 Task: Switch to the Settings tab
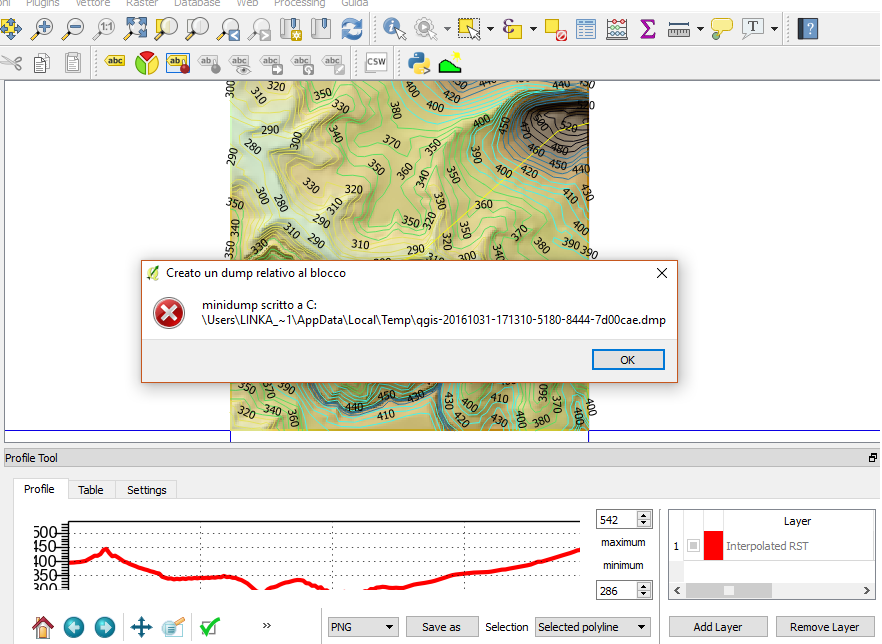[146, 490]
